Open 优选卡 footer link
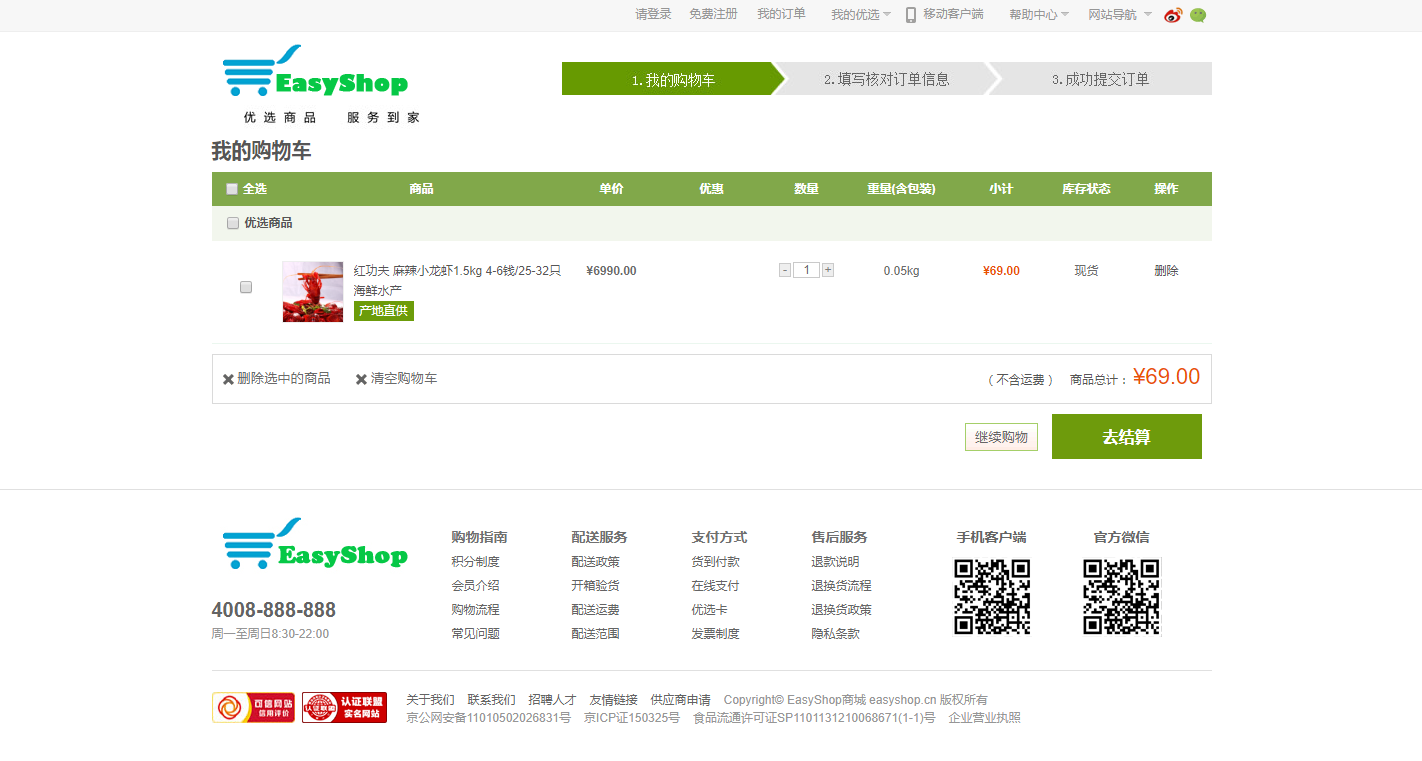Image resolution: width=1422 pixels, height=761 pixels. click(709, 610)
